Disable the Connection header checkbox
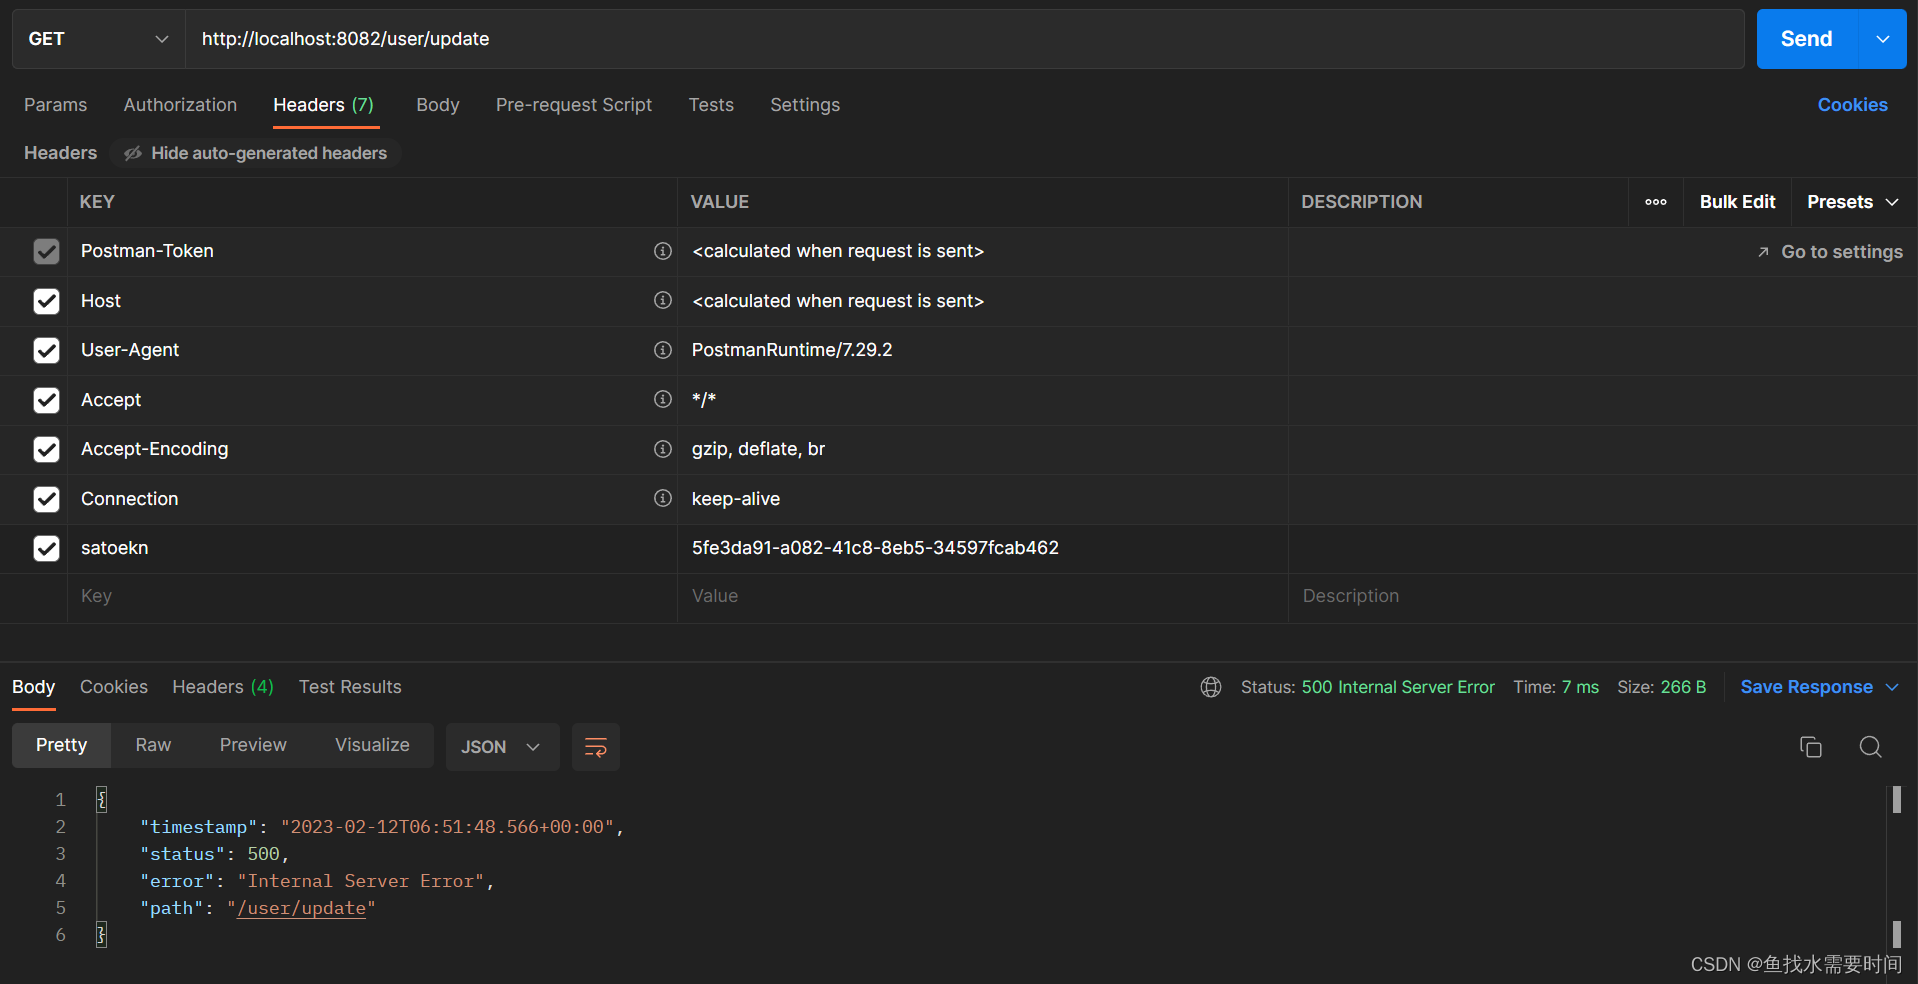 pyautogui.click(x=46, y=499)
